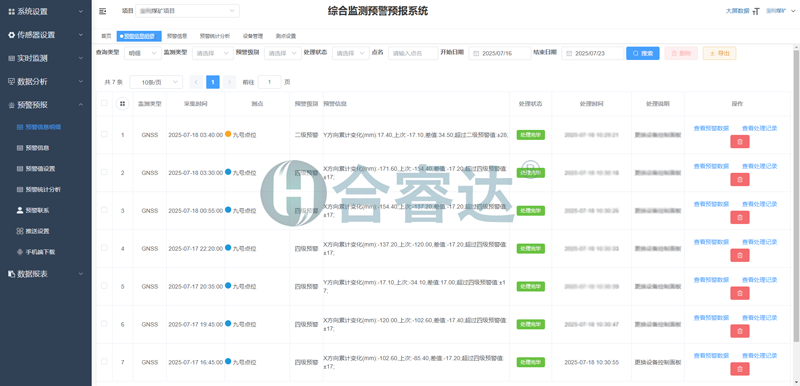Delete row 7 using its red trash icon

pyautogui.click(x=740, y=369)
